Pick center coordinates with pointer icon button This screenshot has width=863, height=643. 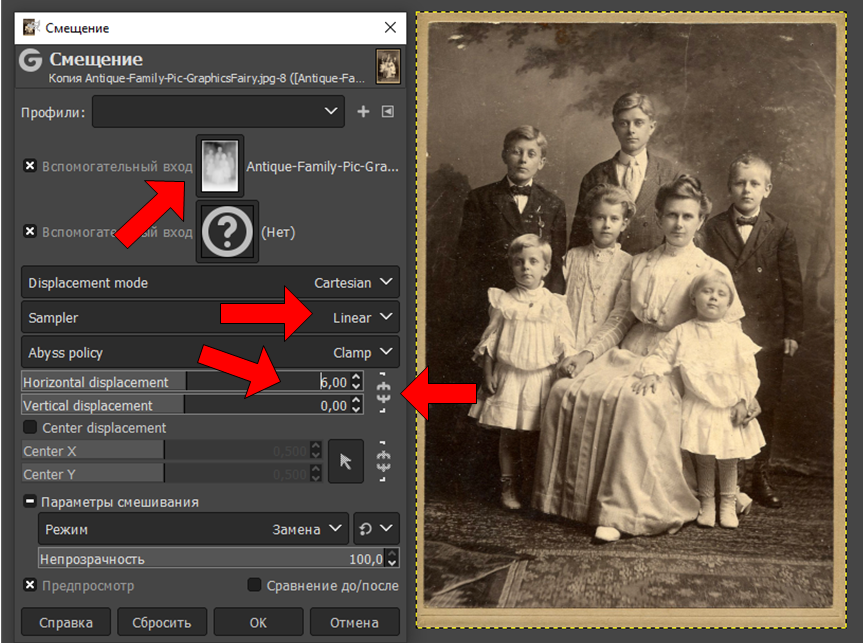346,461
